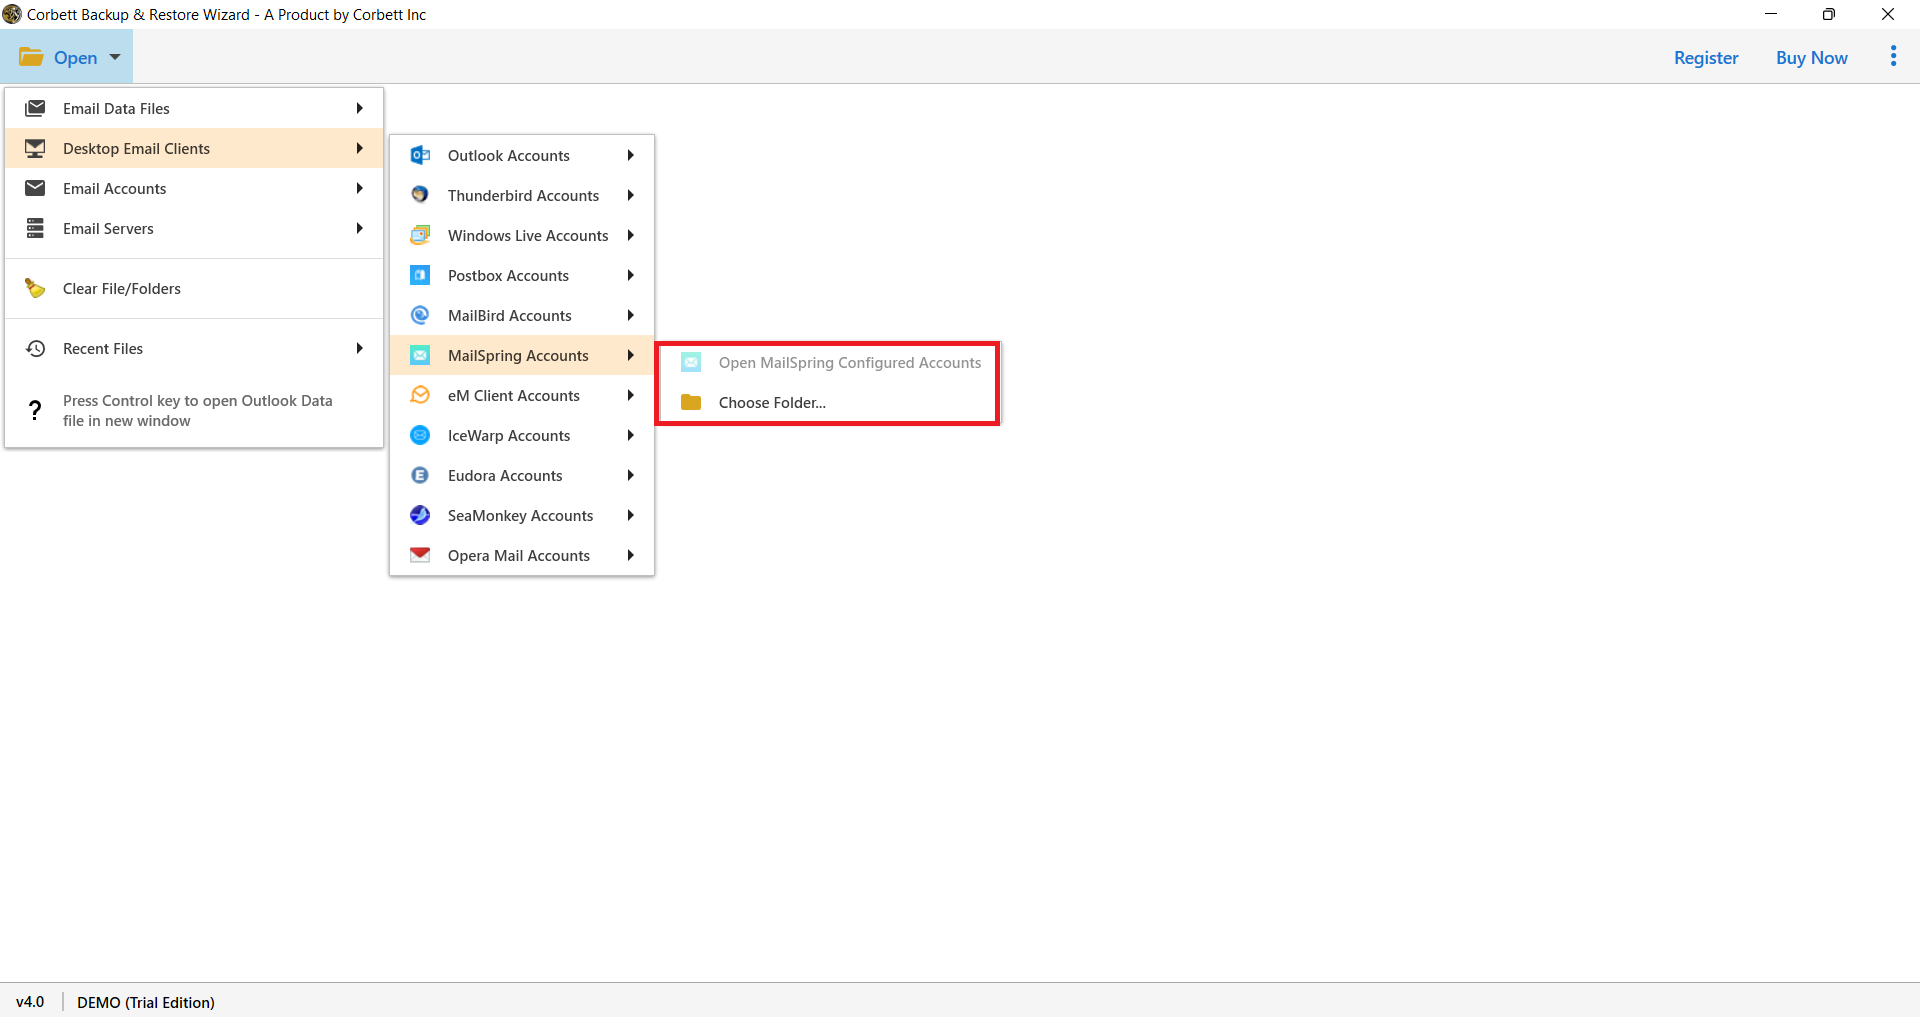Click the Eudora icon in submenu
The height and width of the screenshot is (1017, 1920).
click(x=420, y=475)
